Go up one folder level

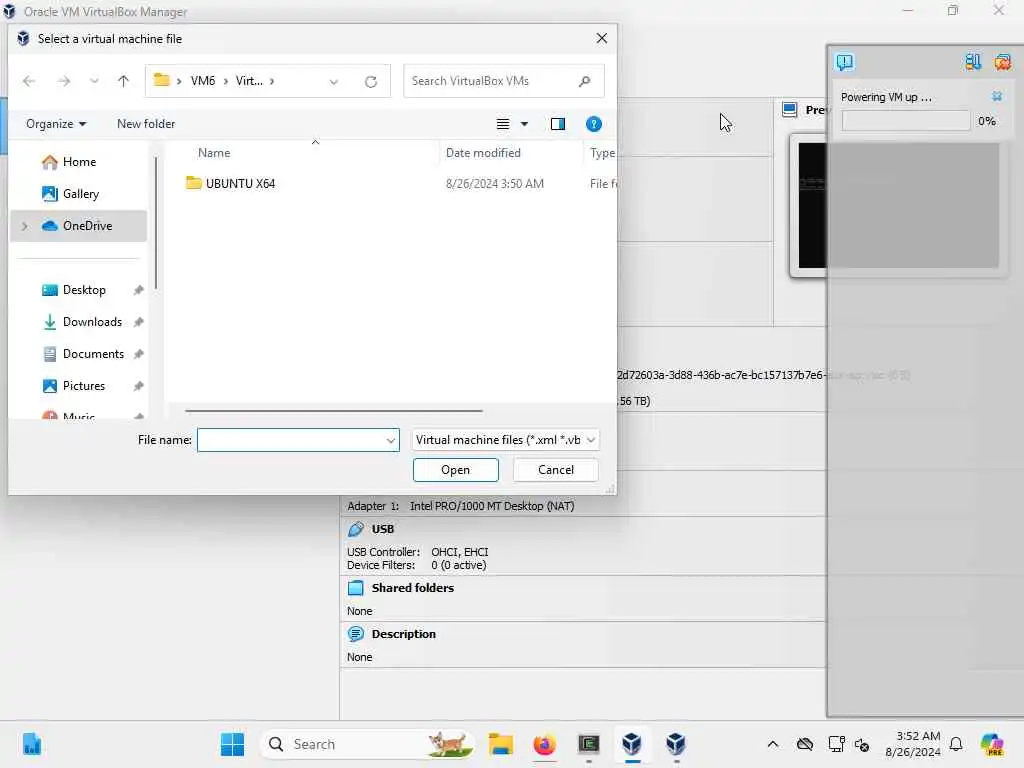click(123, 81)
